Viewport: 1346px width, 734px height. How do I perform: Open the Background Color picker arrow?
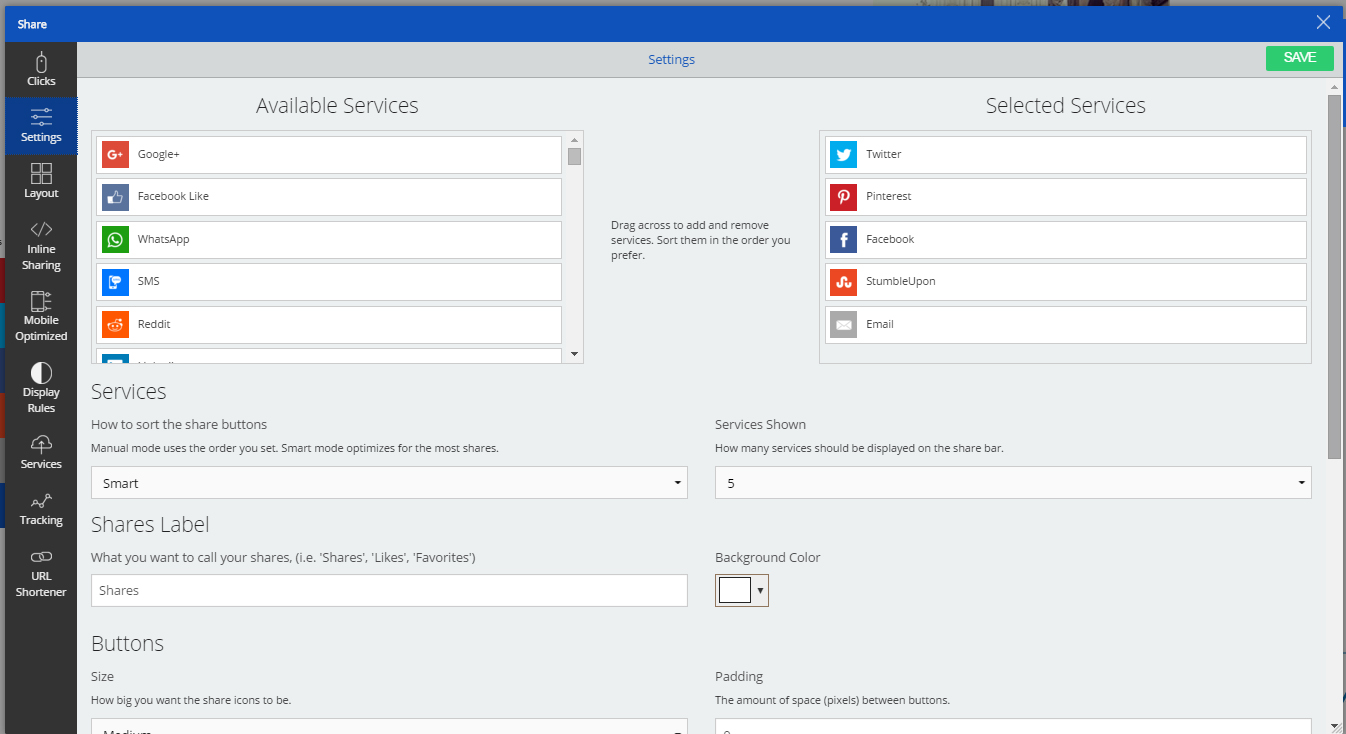coord(760,591)
